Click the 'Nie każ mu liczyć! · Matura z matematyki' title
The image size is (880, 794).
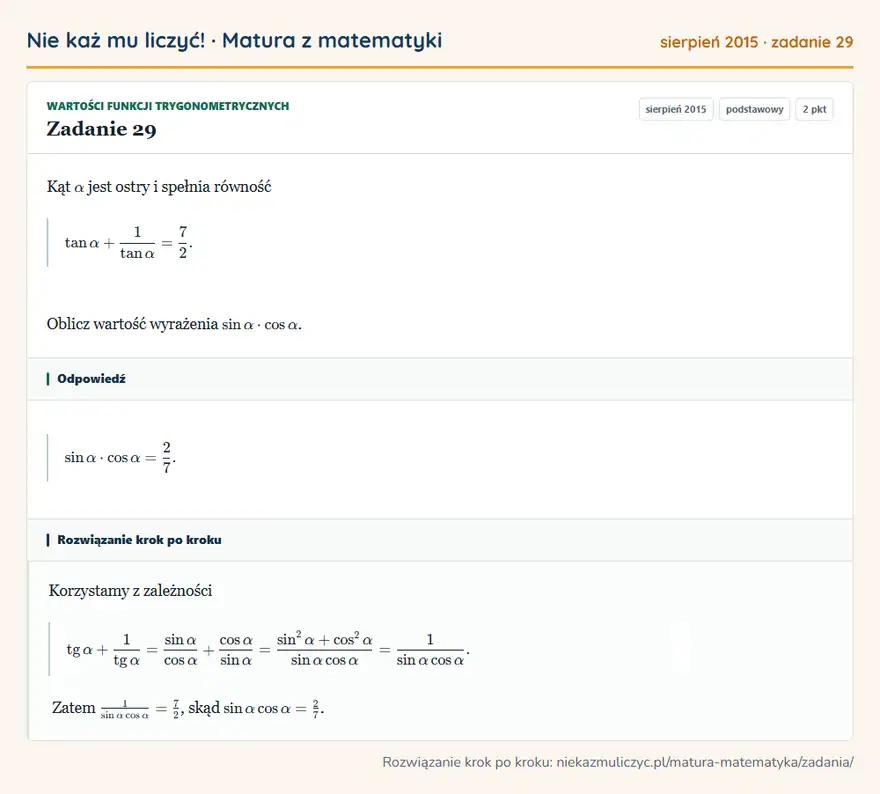pos(234,41)
